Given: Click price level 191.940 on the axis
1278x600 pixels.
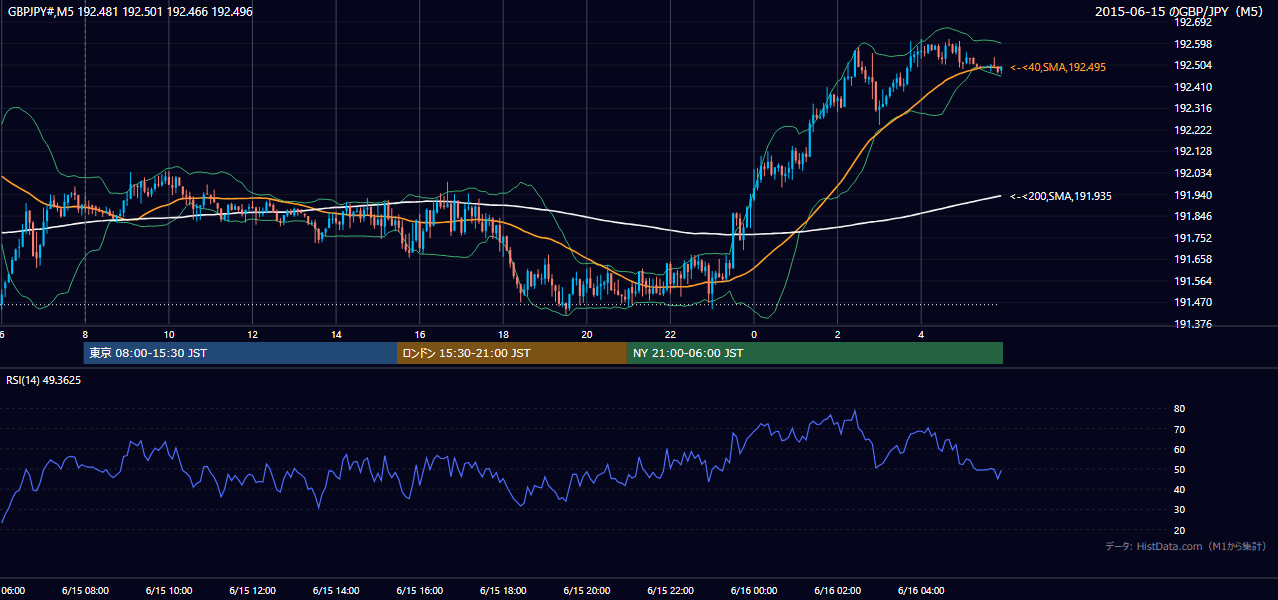Looking at the screenshot, I should 1192,195.
